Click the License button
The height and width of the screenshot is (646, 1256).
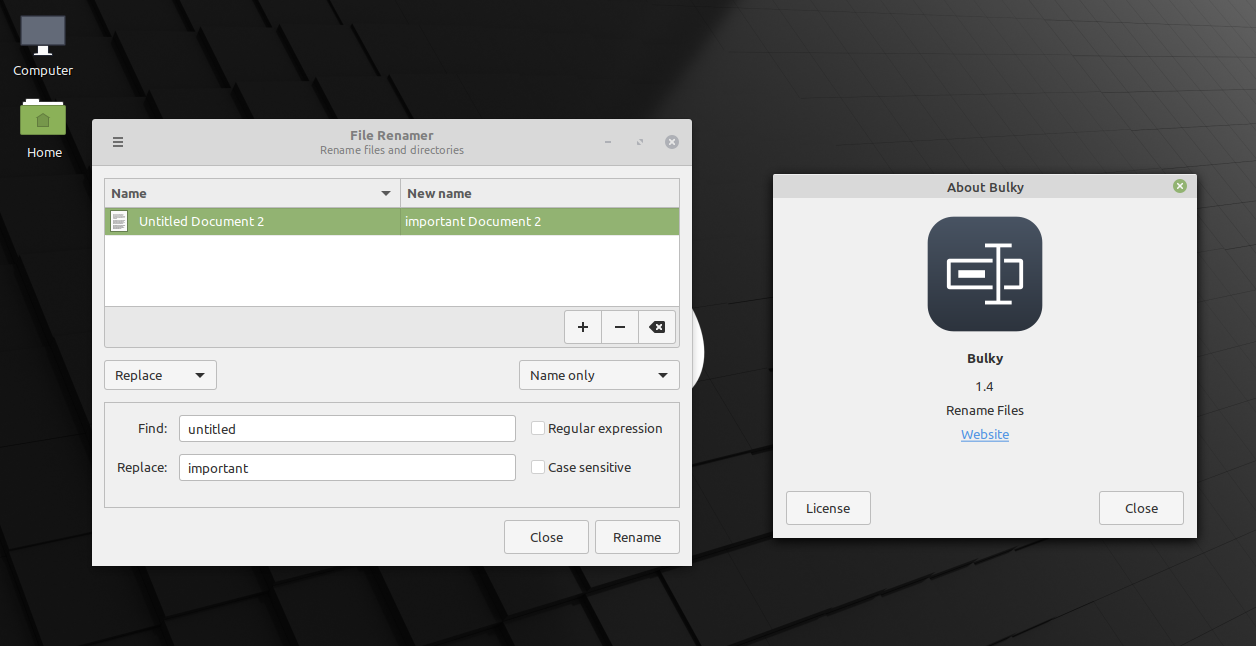(x=828, y=508)
